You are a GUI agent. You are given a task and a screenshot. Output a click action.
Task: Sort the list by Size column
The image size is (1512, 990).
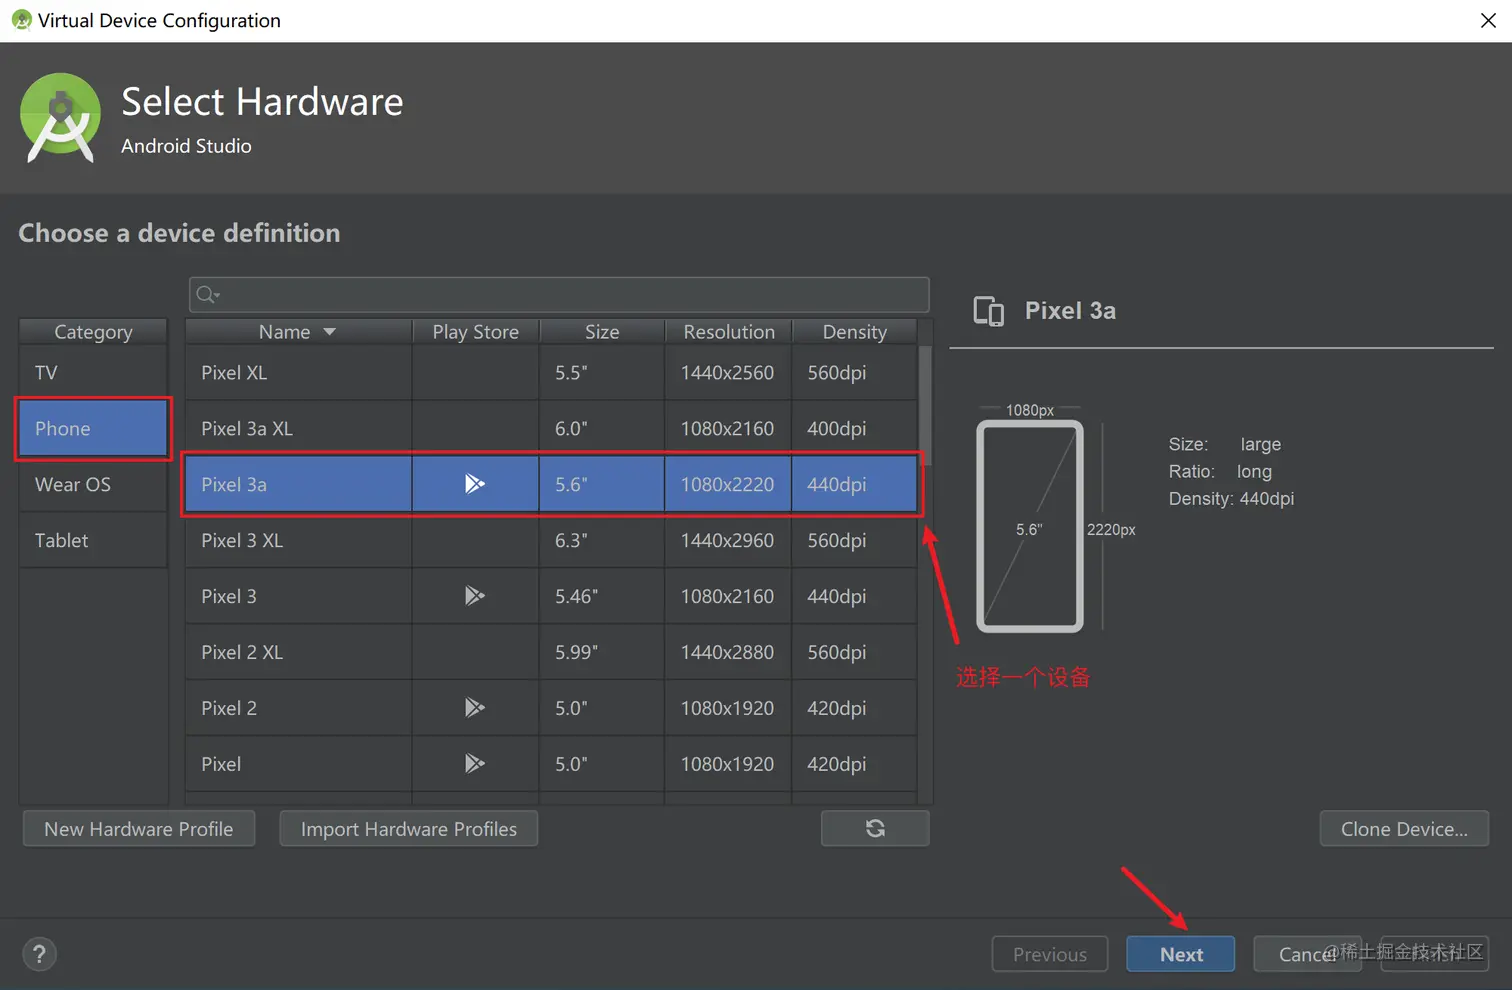coord(602,332)
